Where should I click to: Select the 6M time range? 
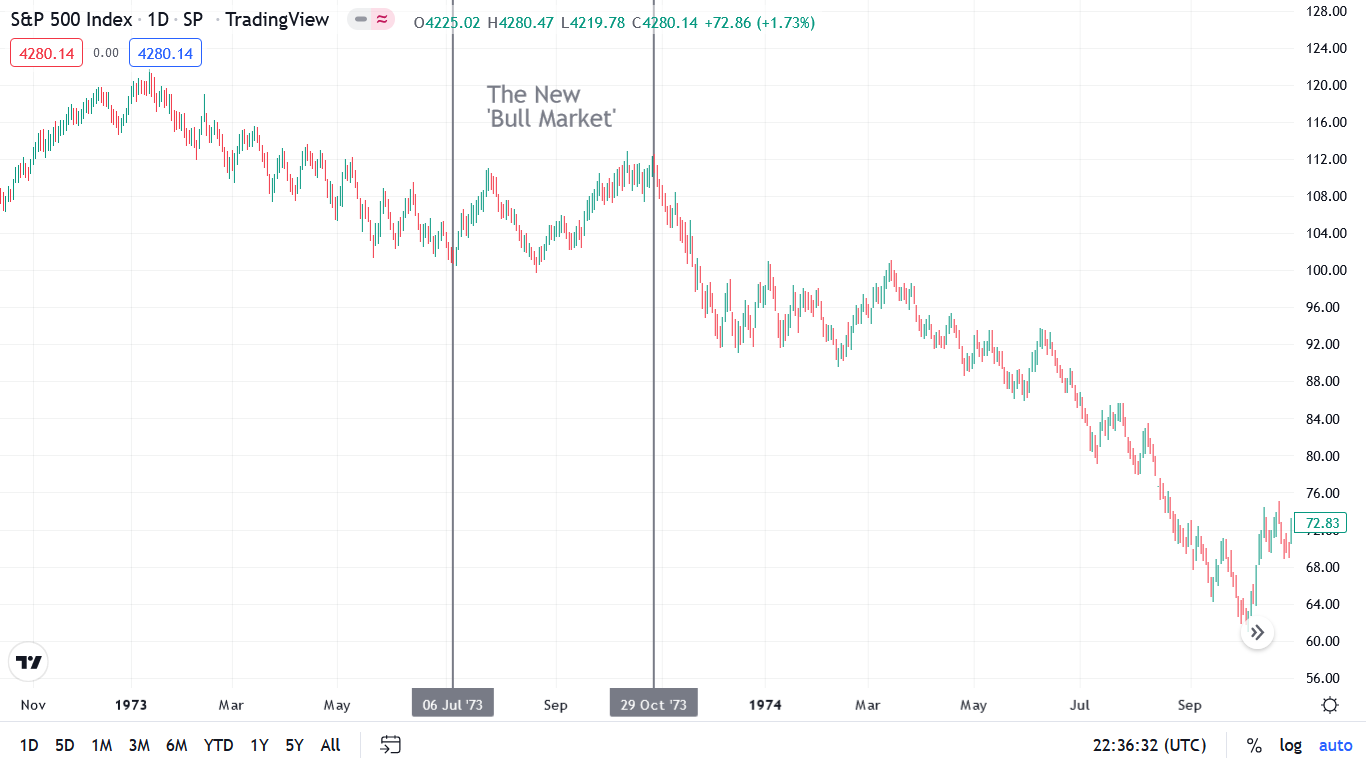coord(176,745)
